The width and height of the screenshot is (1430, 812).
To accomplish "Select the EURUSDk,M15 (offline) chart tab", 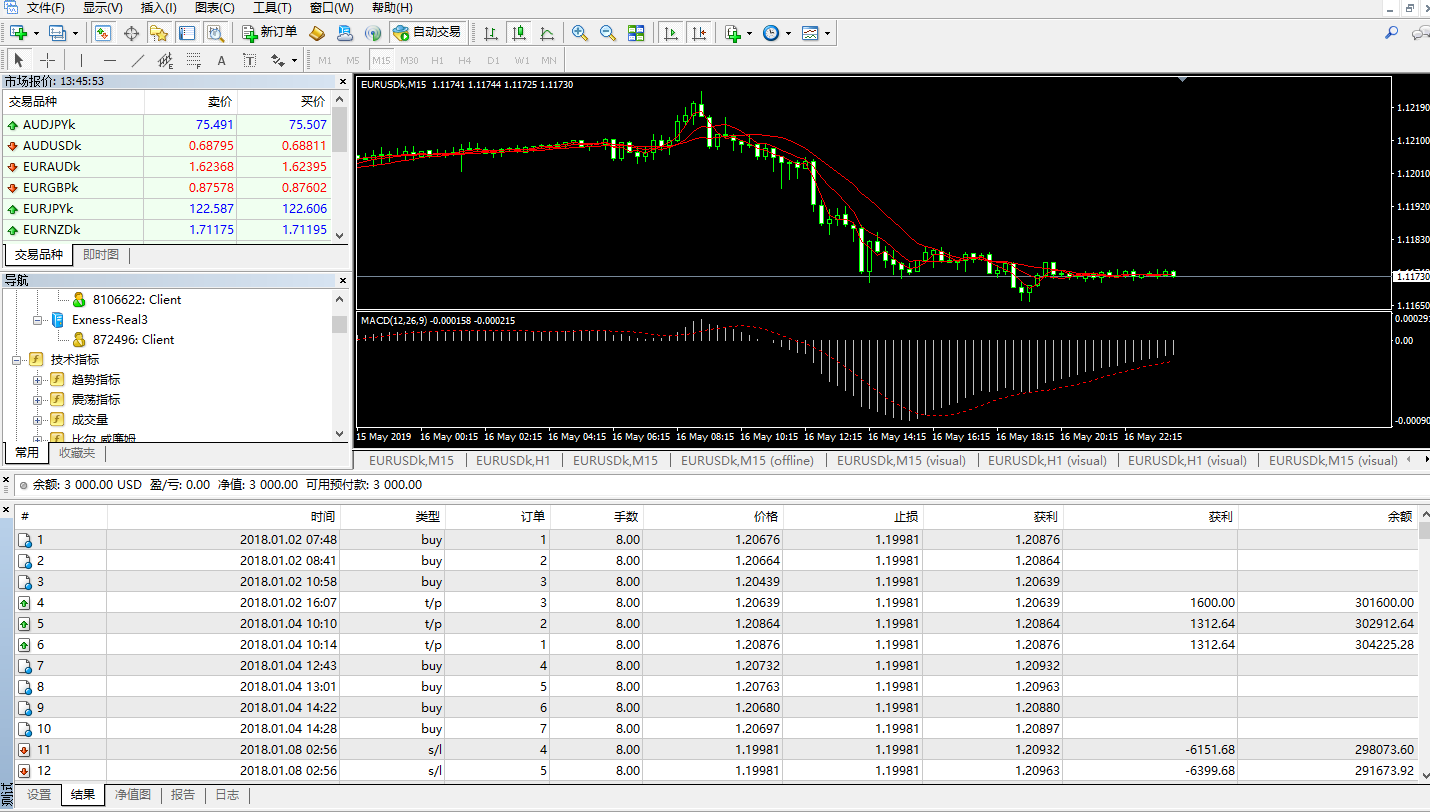I will (747, 461).
